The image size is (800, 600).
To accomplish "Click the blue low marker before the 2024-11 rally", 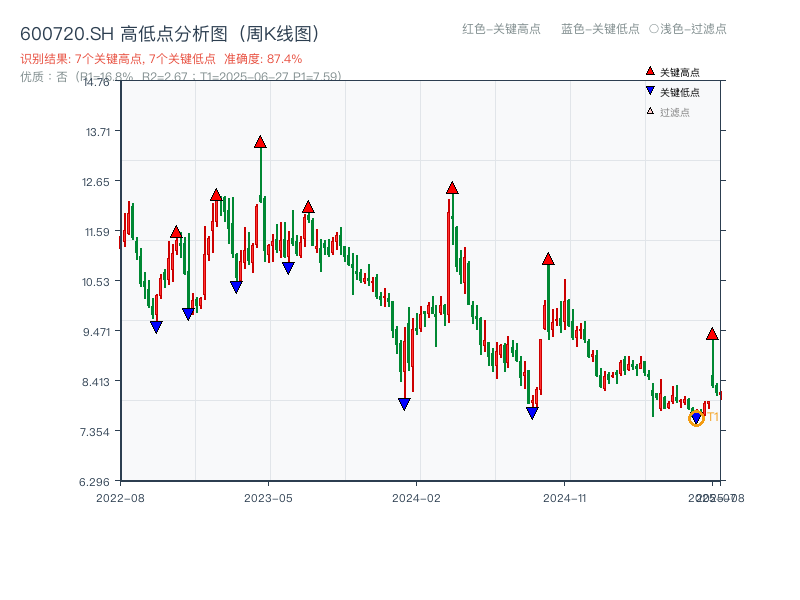I will click(532, 413).
